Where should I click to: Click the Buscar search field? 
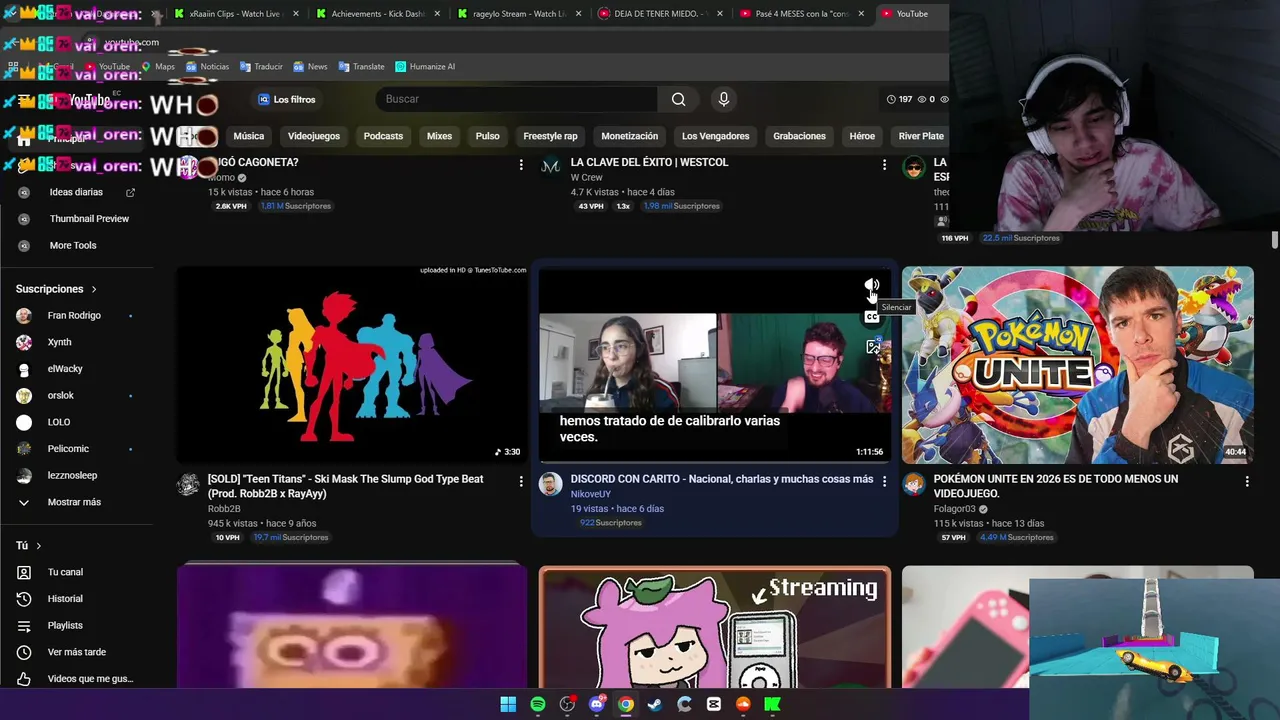coord(516,99)
